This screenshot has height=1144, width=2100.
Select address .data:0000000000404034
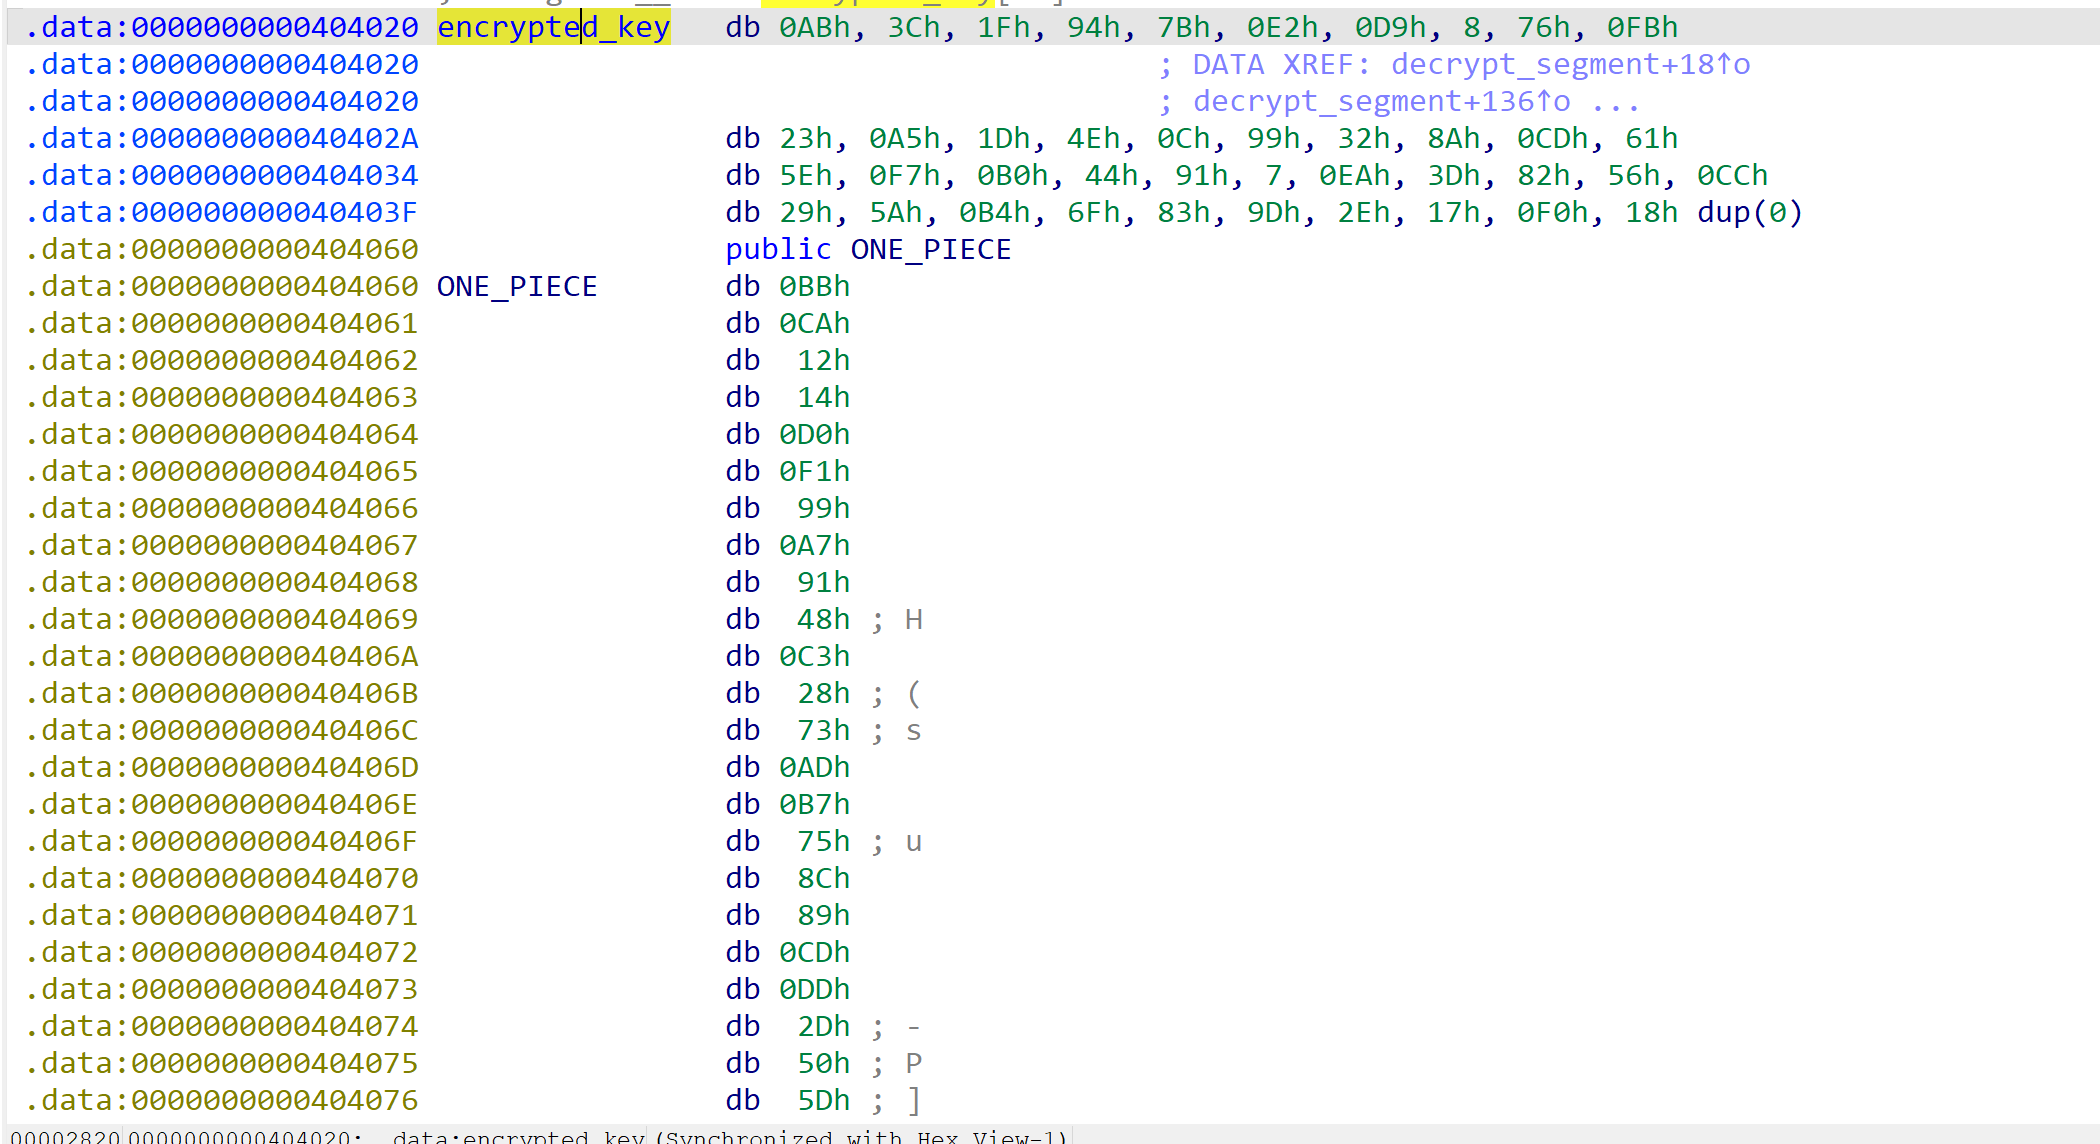tap(222, 175)
